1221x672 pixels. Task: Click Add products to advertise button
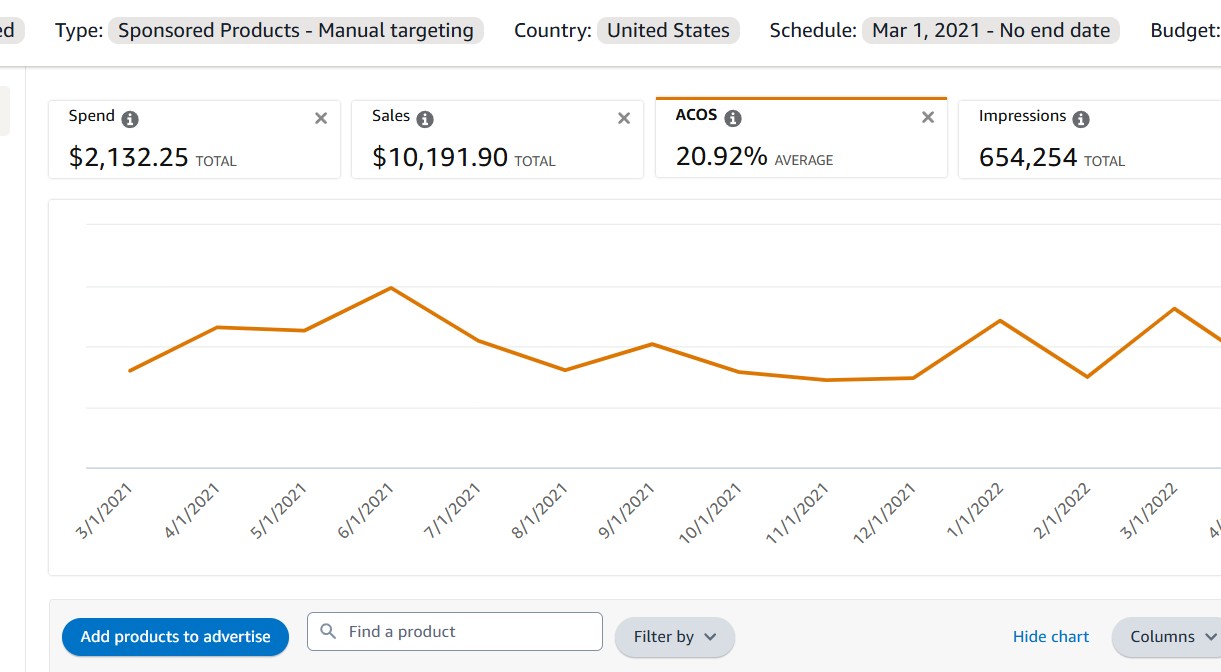[175, 637]
